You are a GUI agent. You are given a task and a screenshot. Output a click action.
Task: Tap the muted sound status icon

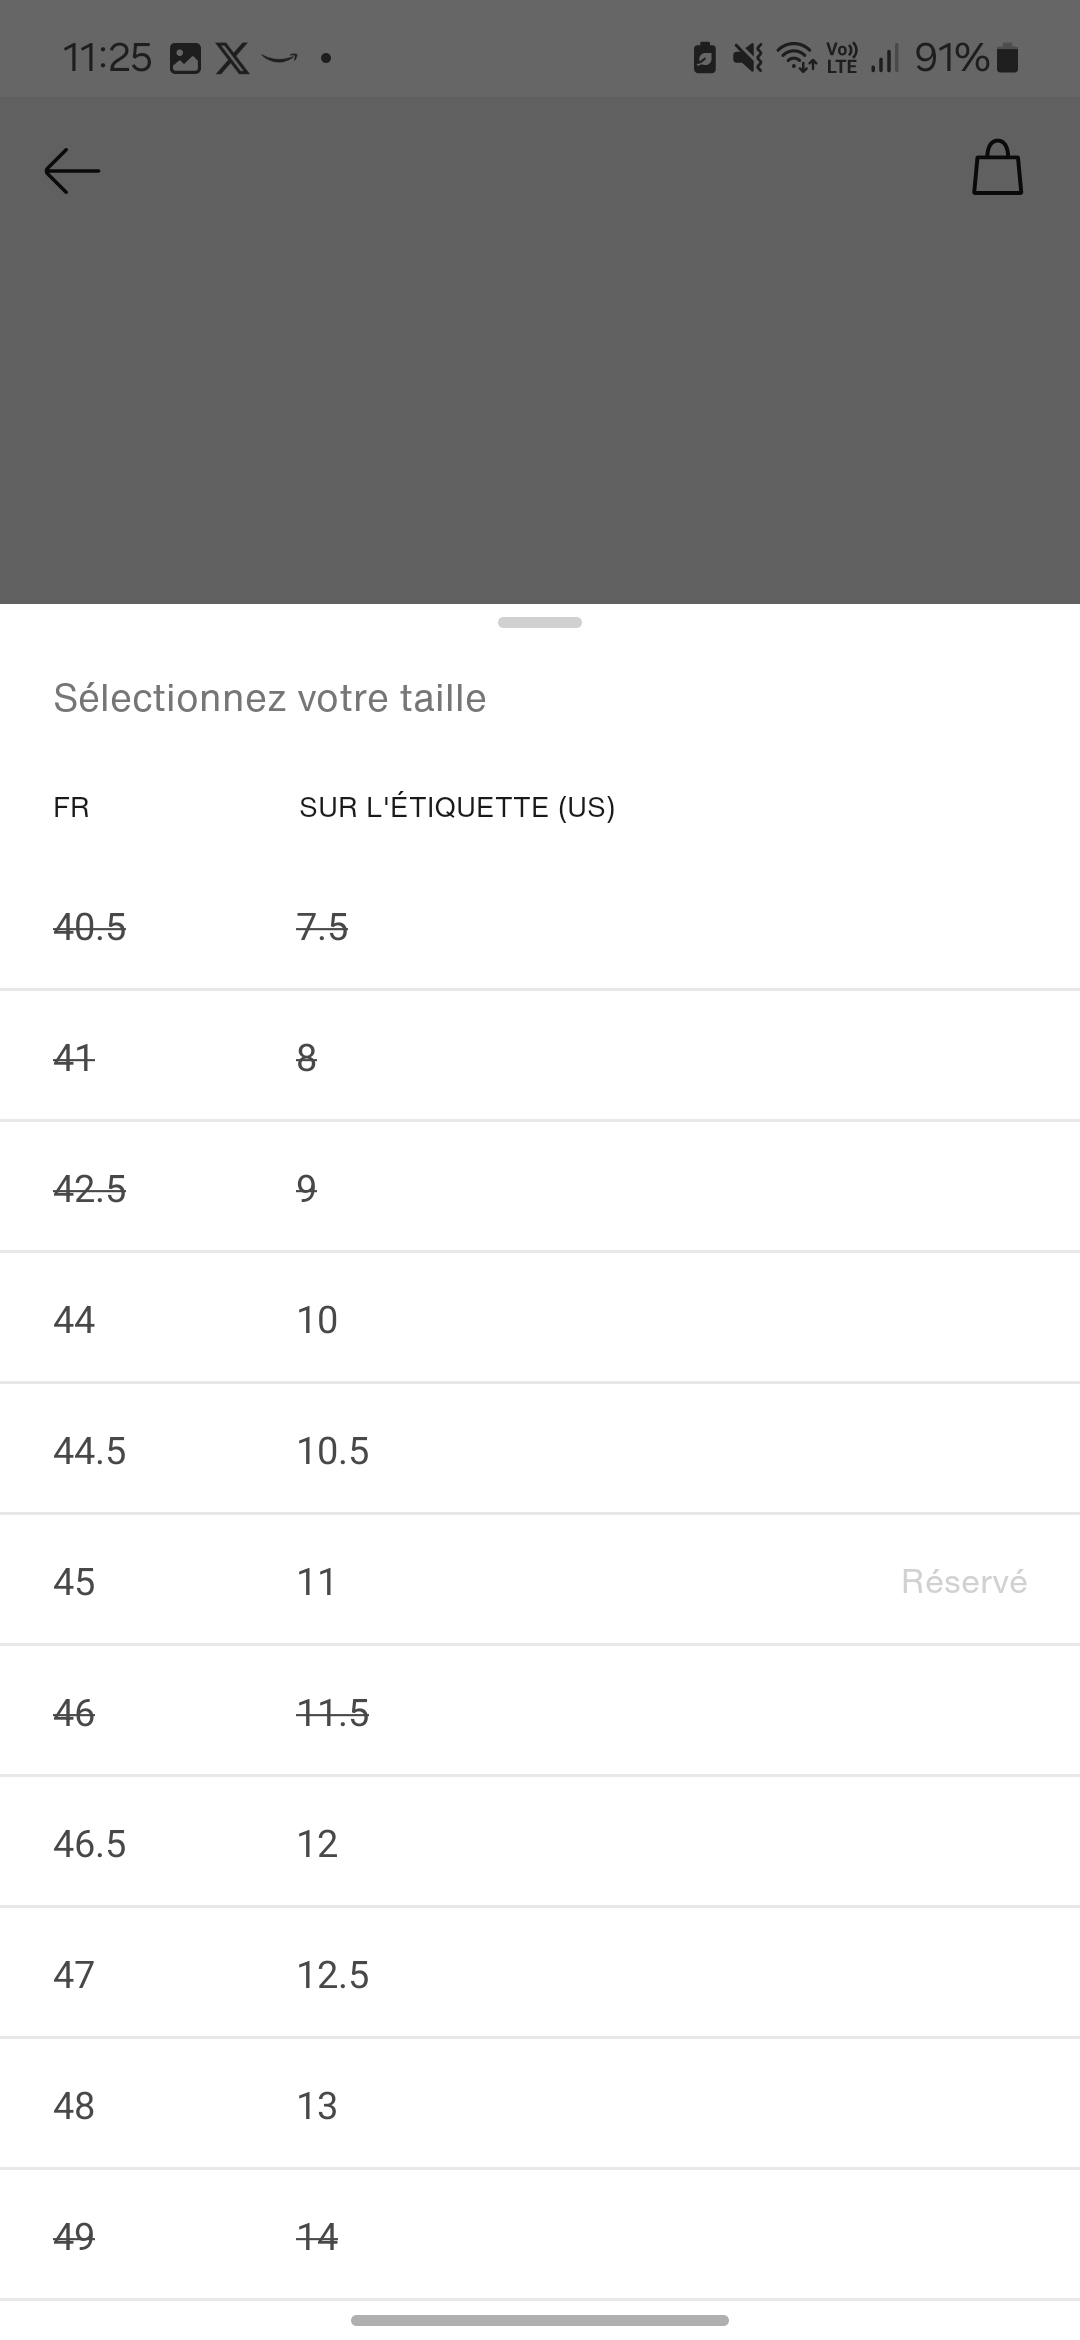(747, 58)
